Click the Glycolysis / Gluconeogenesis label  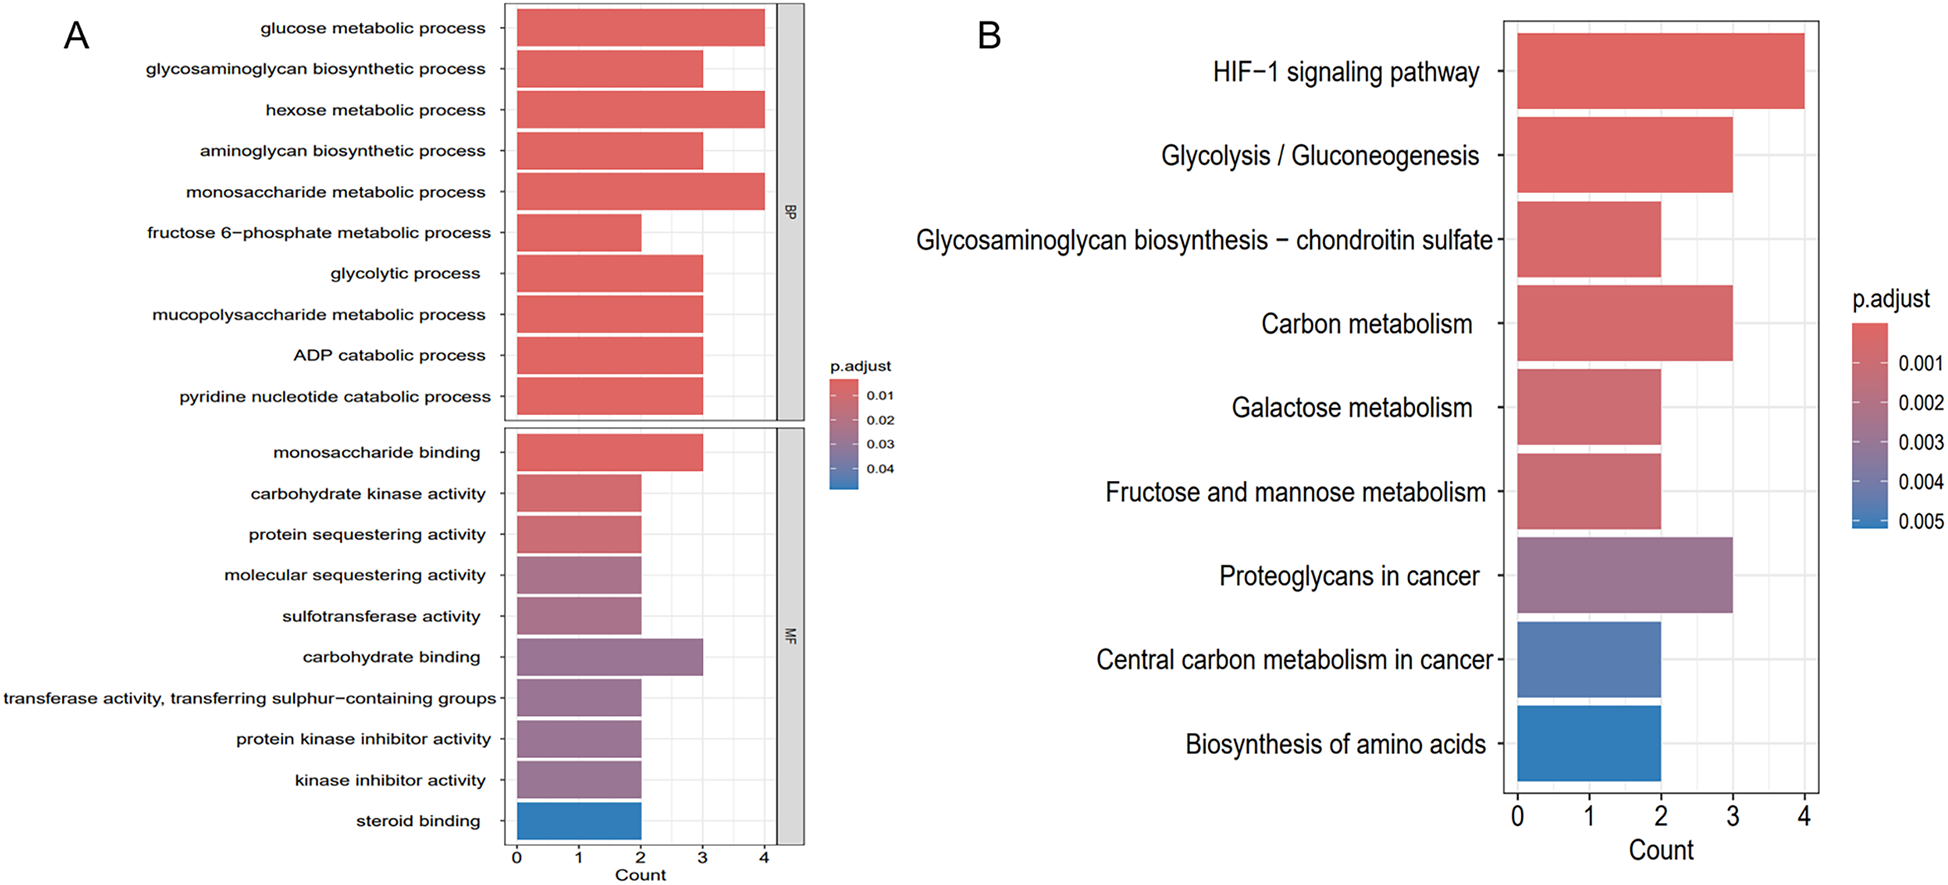tap(1320, 156)
